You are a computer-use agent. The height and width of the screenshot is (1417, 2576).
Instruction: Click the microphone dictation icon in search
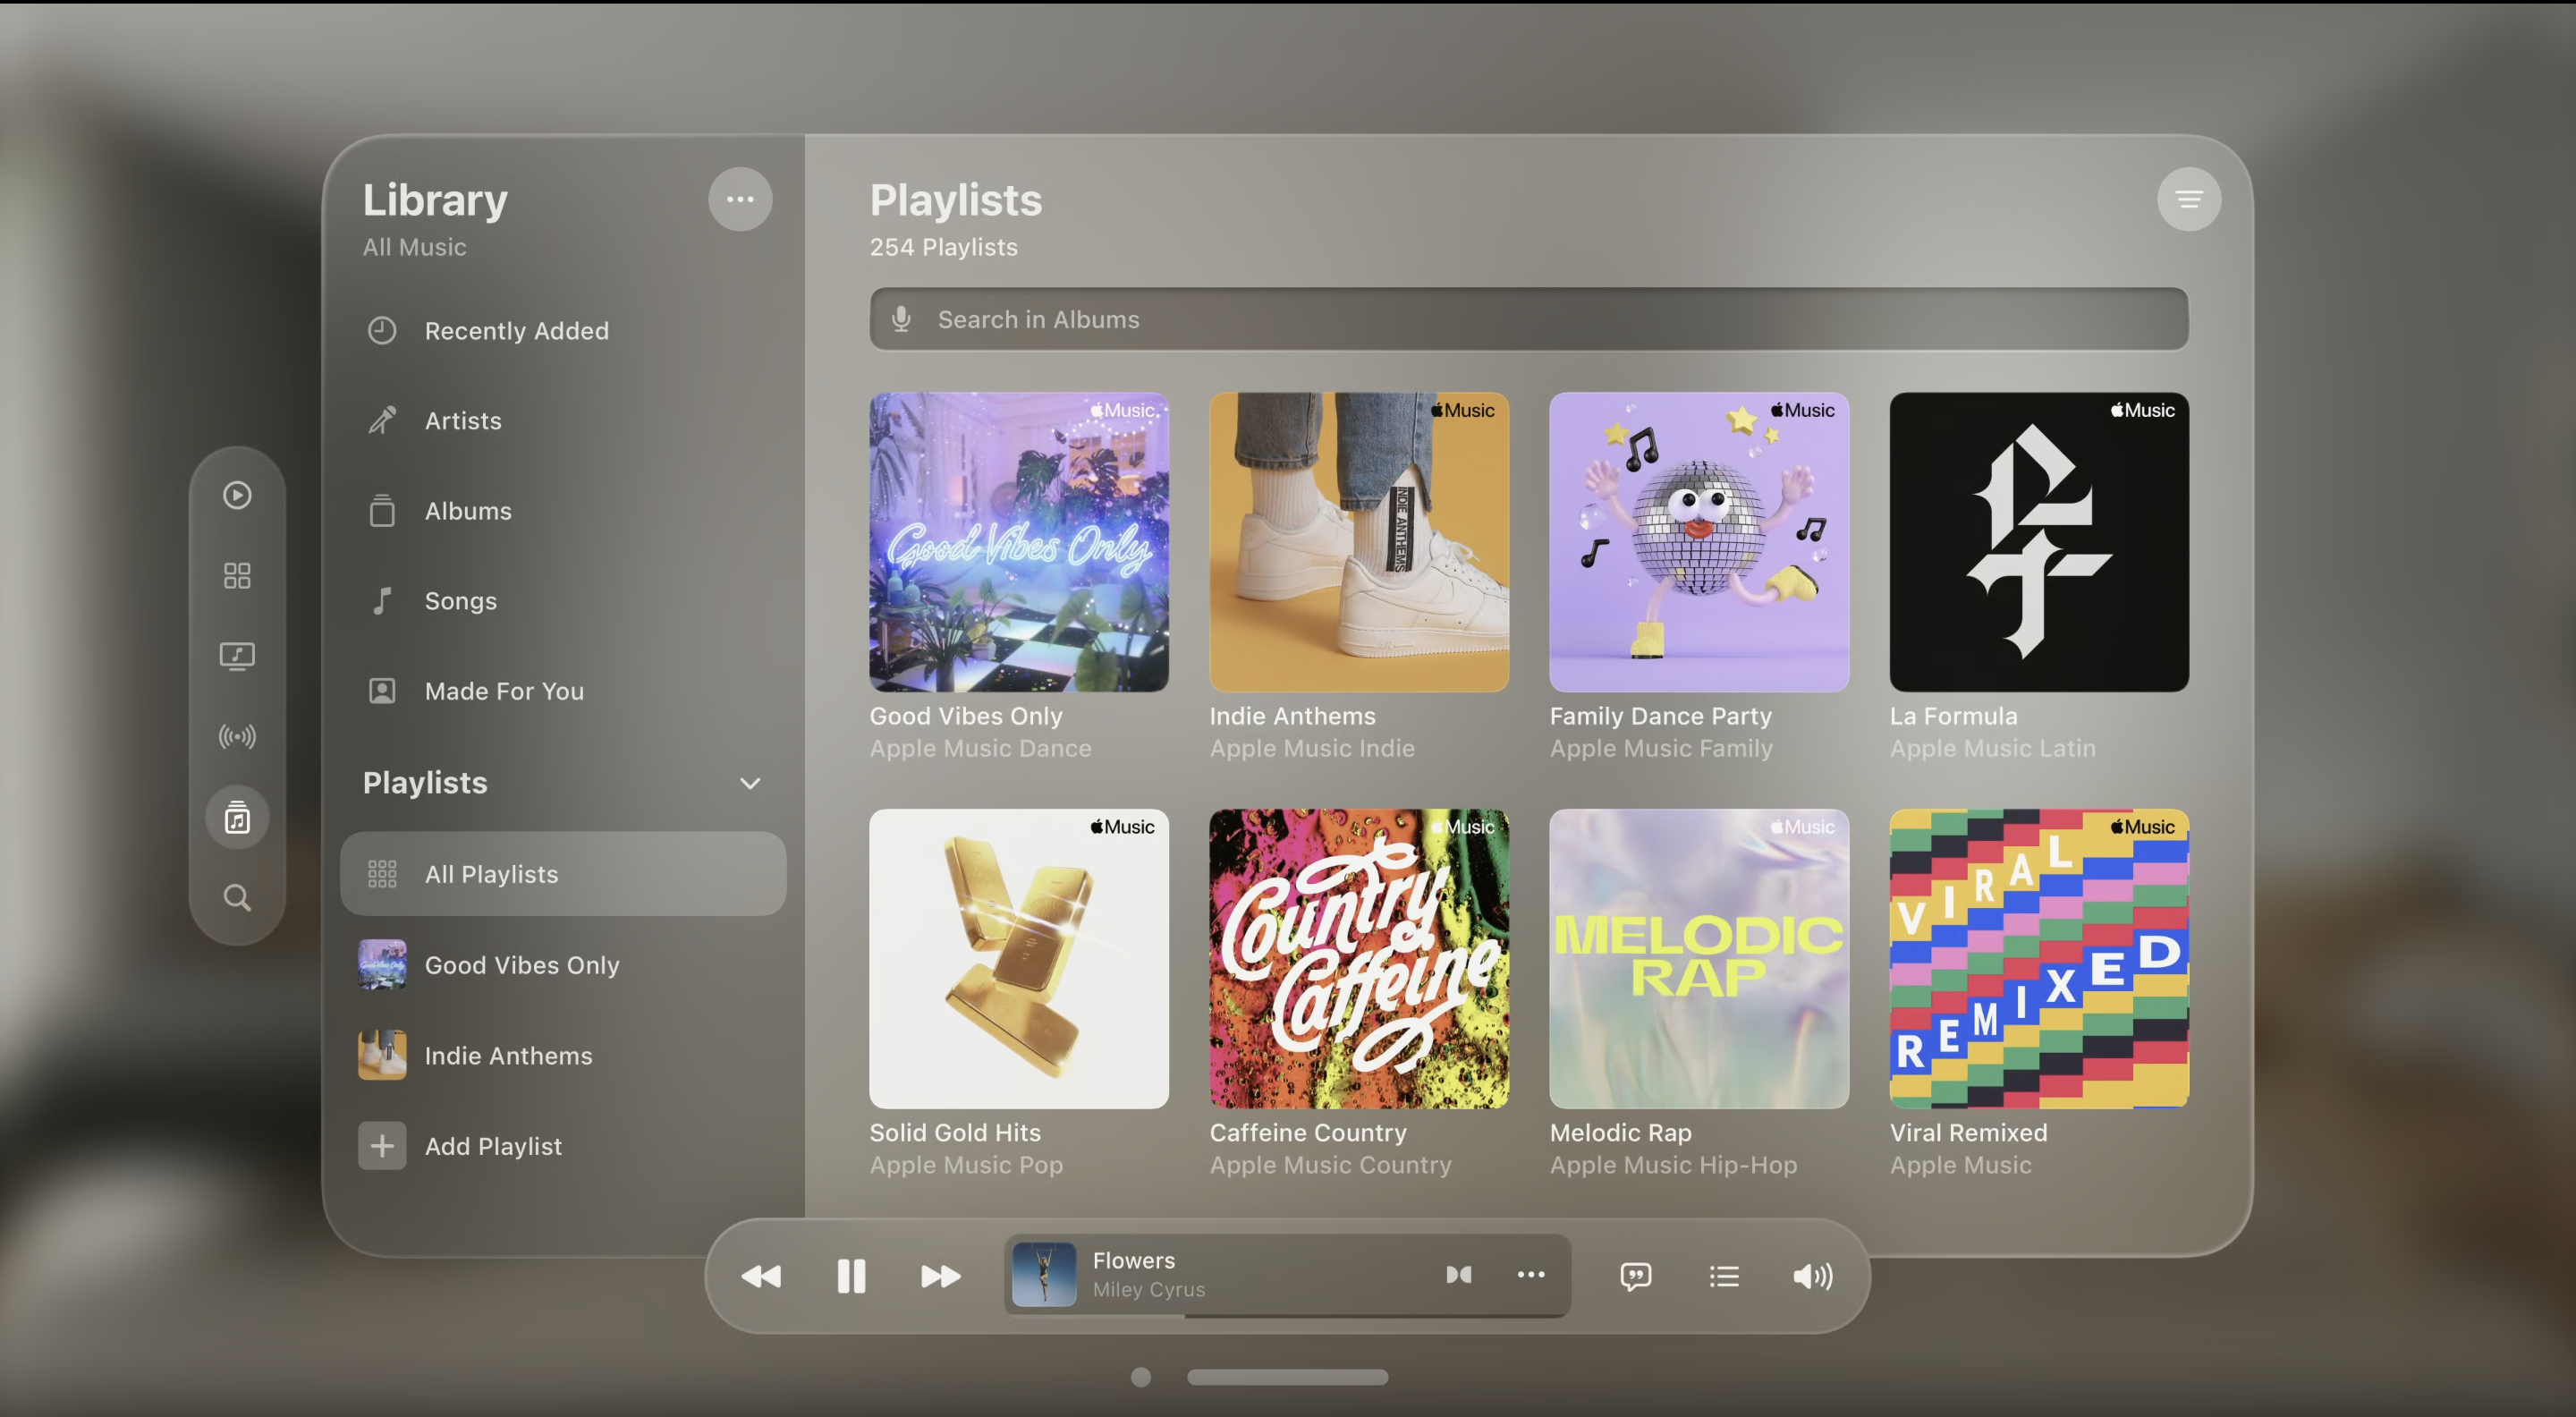(x=901, y=319)
